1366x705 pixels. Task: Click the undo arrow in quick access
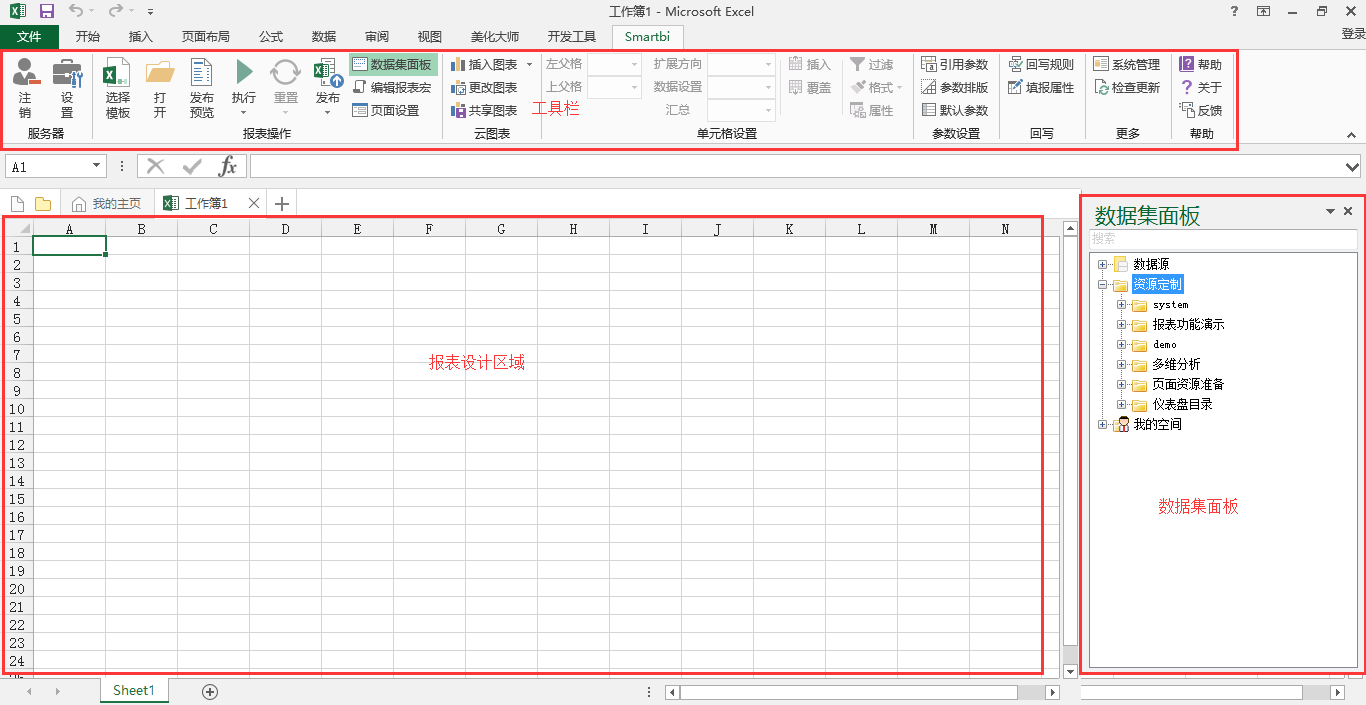click(77, 11)
